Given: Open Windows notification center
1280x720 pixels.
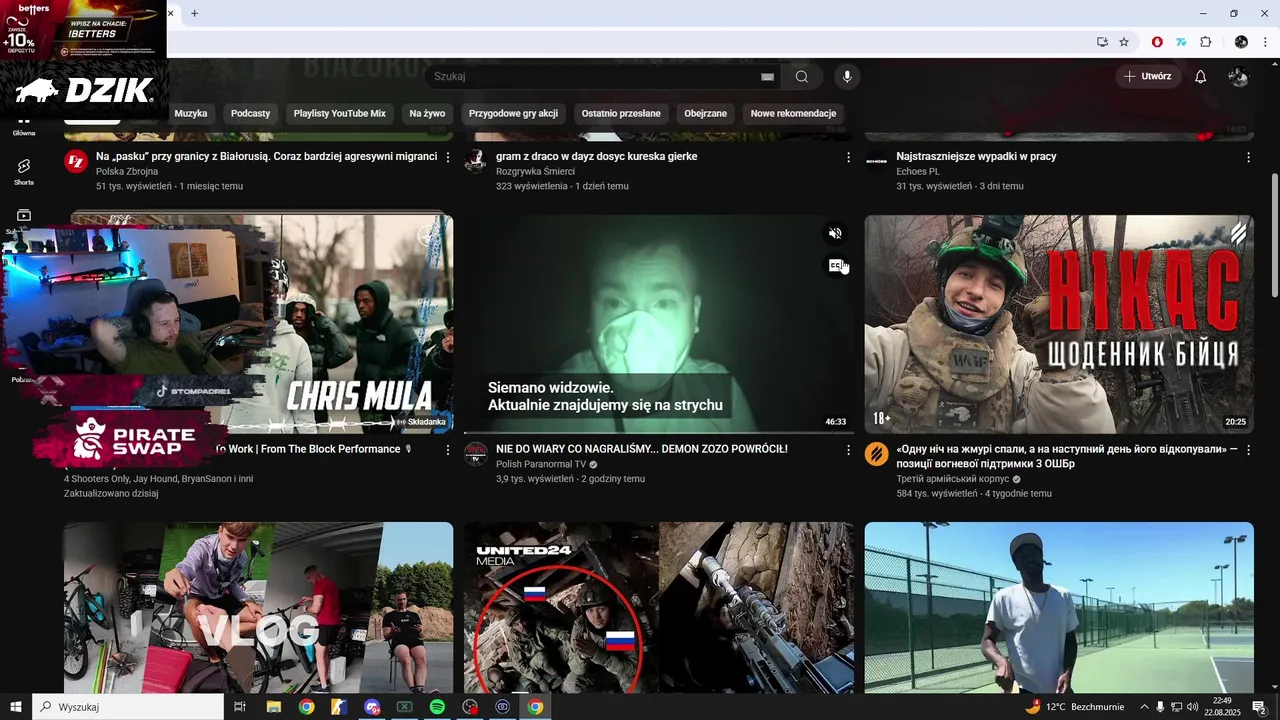Looking at the screenshot, I should [x=1259, y=707].
